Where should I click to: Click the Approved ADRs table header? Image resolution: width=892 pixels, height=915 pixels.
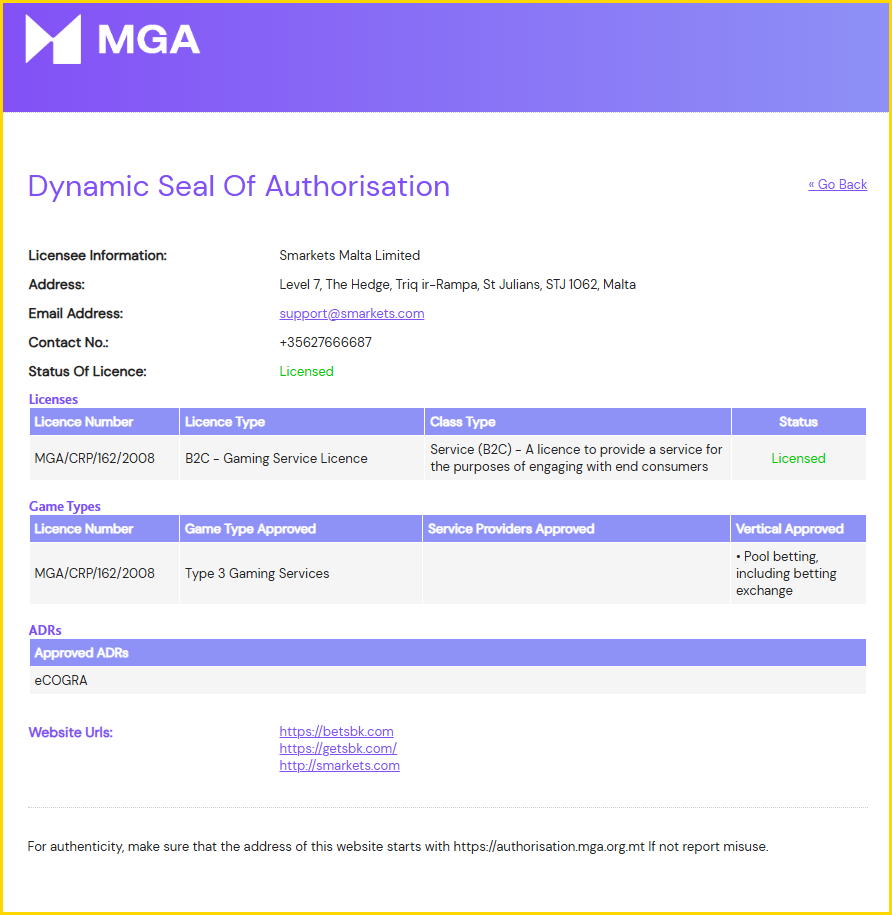(x=448, y=653)
